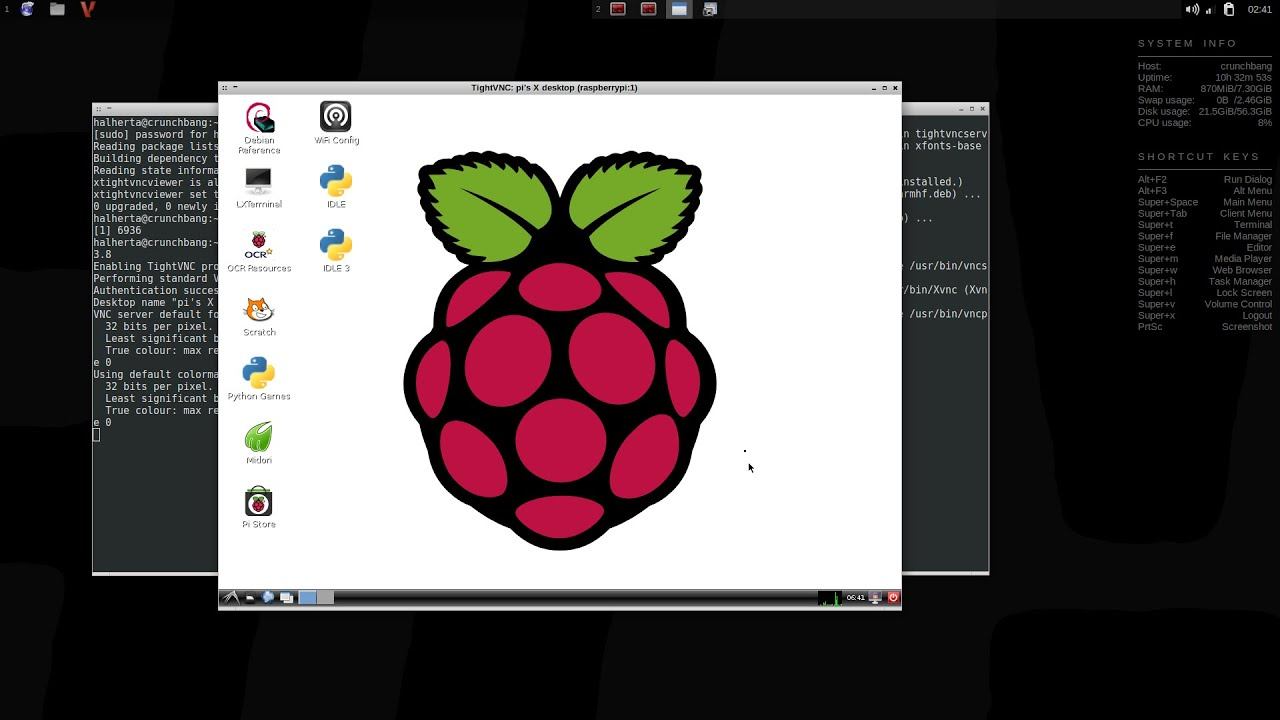Select the fourth window task in the top panel
The width and height of the screenshot is (1280, 720).
pyautogui.click(x=709, y=9)
